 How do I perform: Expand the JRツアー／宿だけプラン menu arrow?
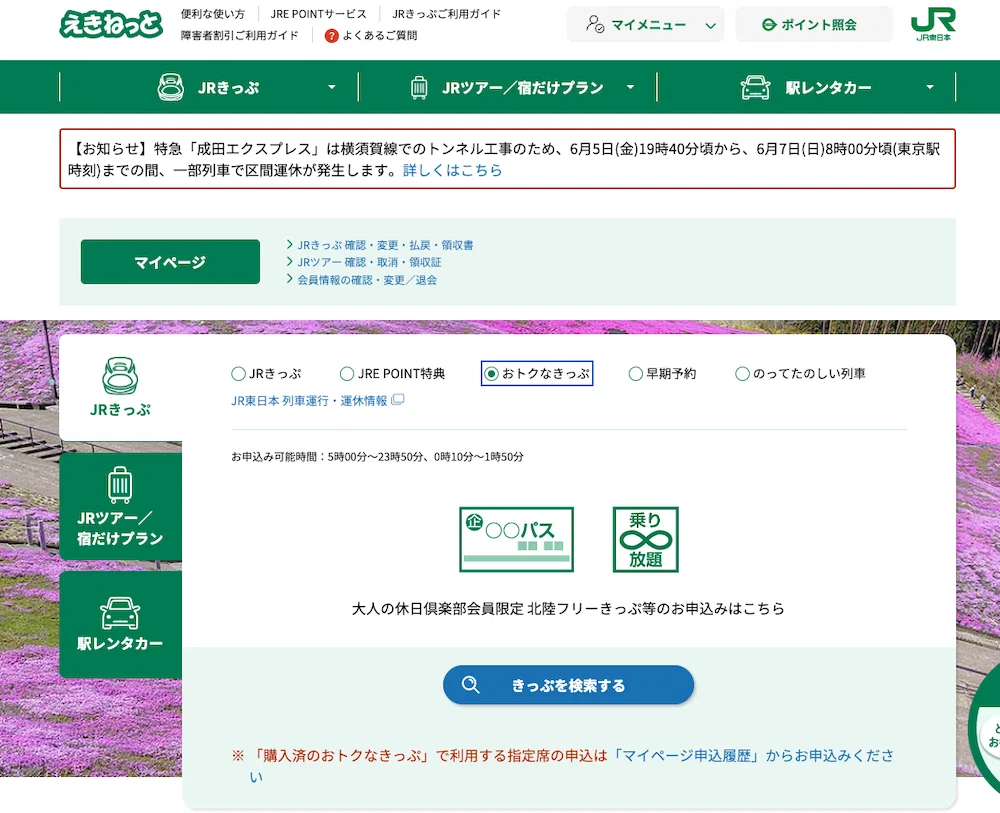(630, 87)
